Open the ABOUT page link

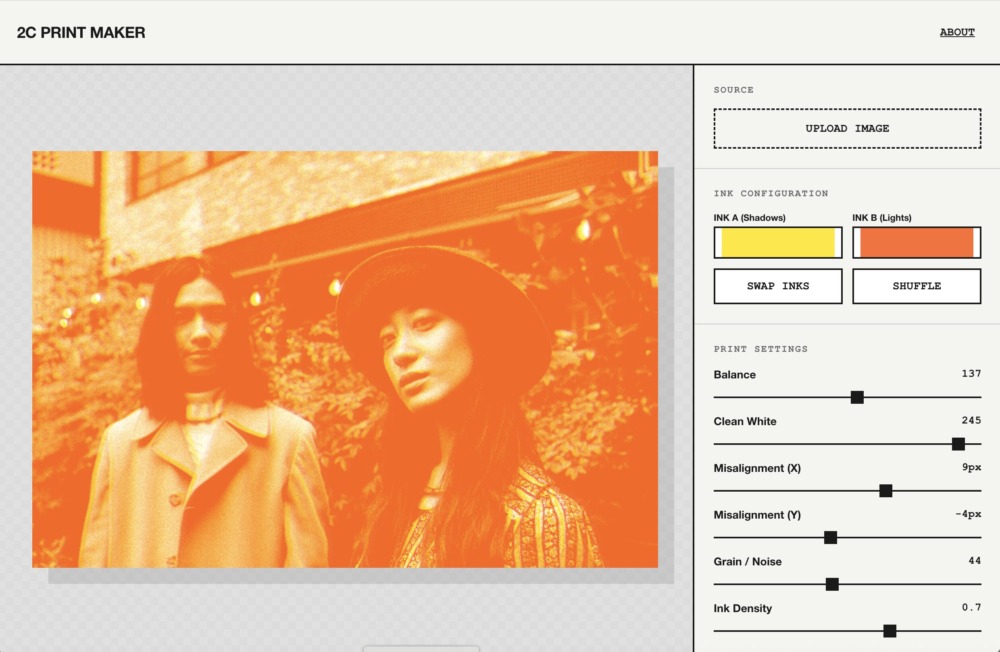(956, 32)
